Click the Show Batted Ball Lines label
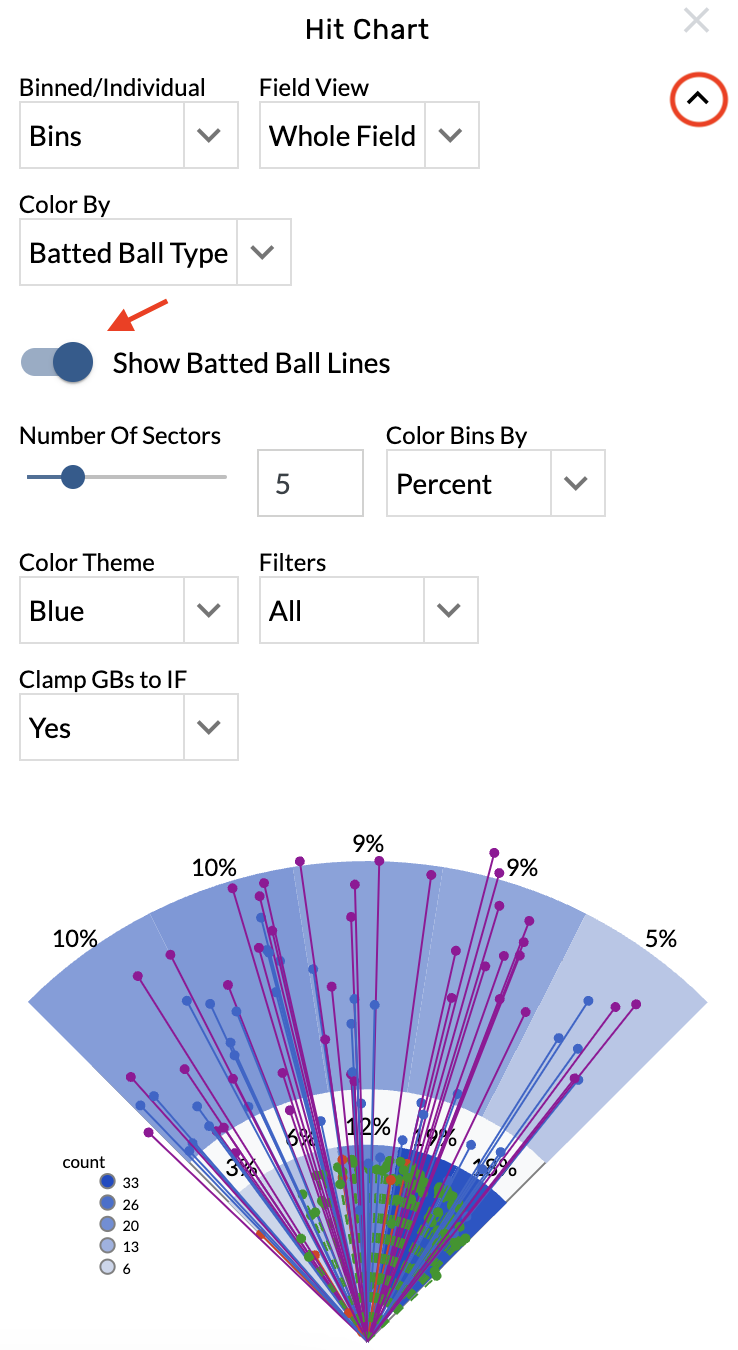This screenshot has height=1350, width=738. point(251,363)
